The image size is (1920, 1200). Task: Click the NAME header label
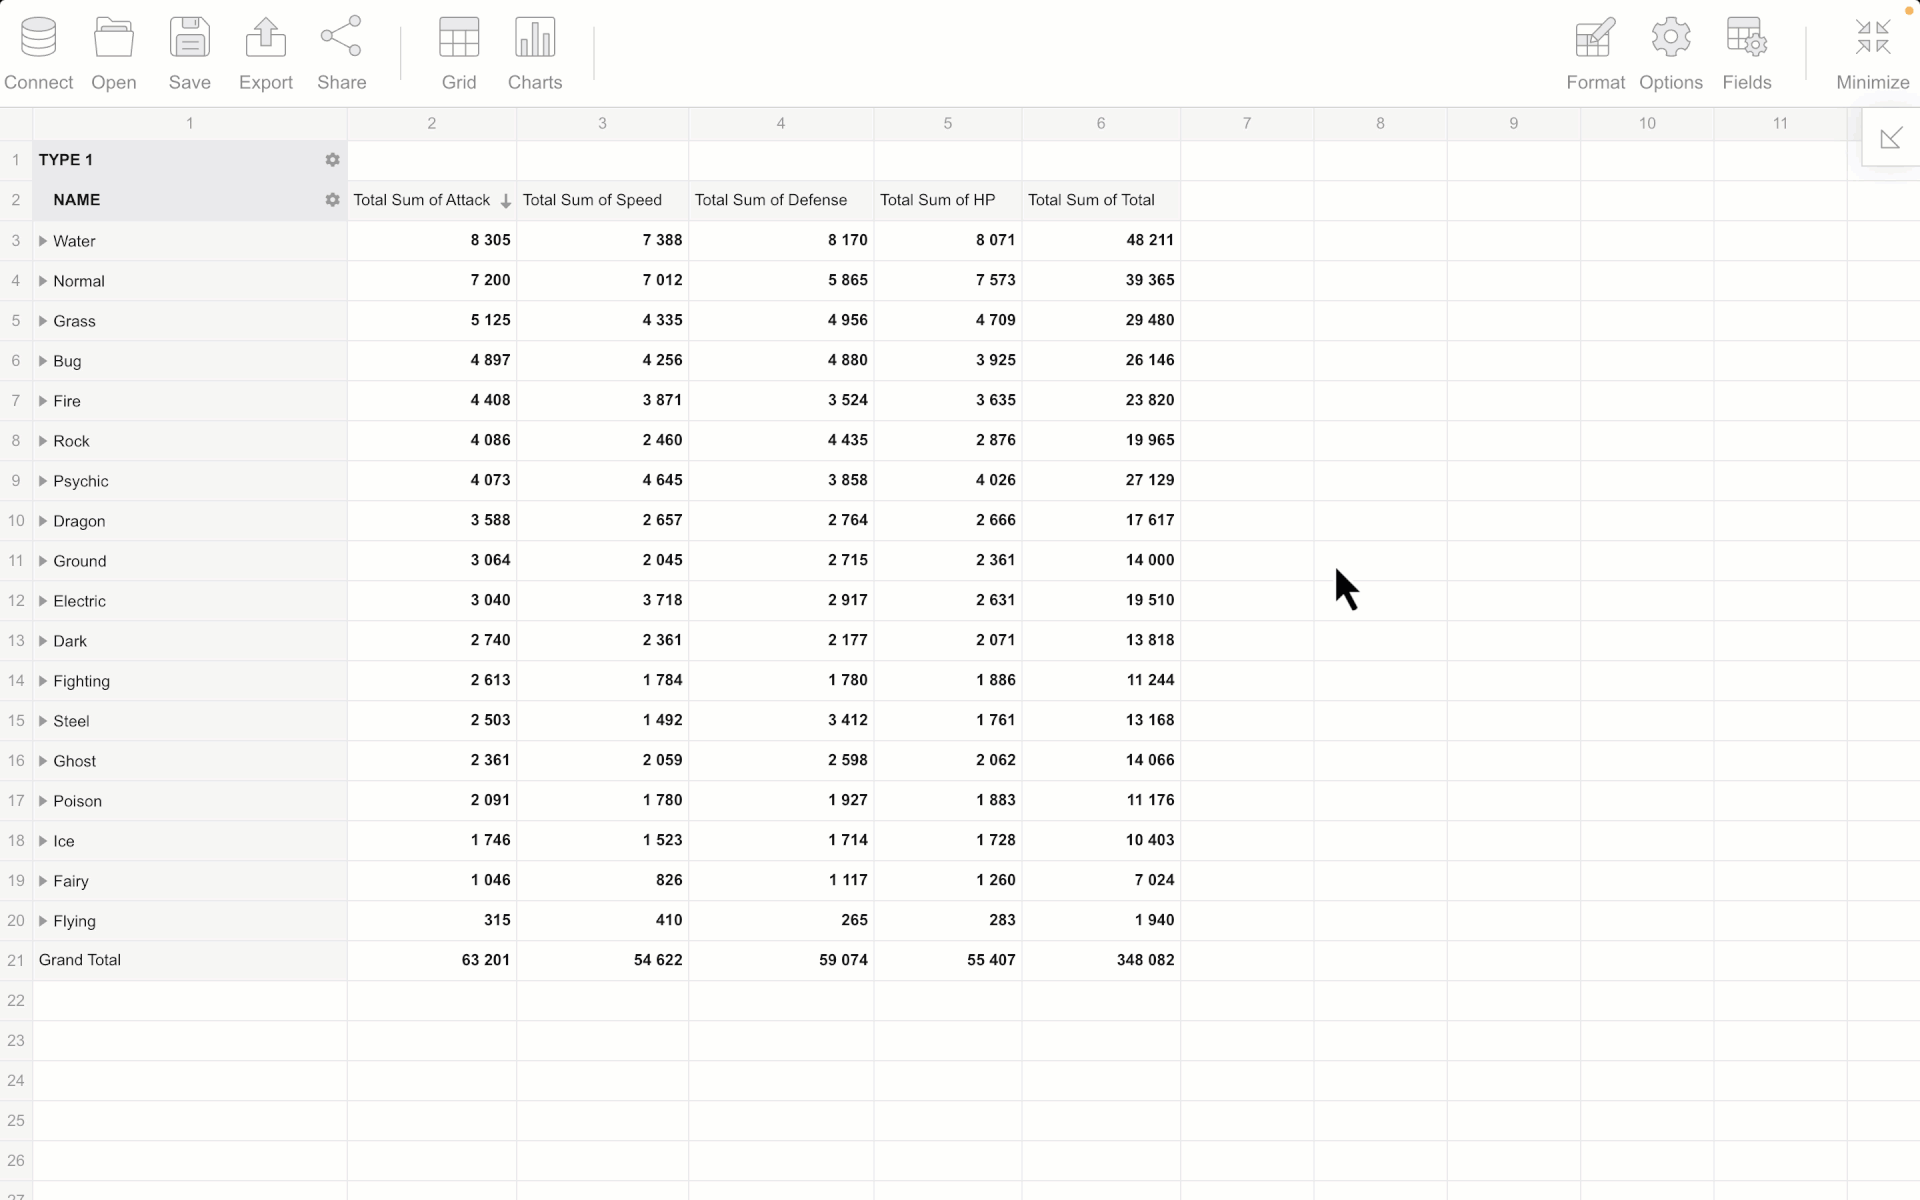[77, 200]
